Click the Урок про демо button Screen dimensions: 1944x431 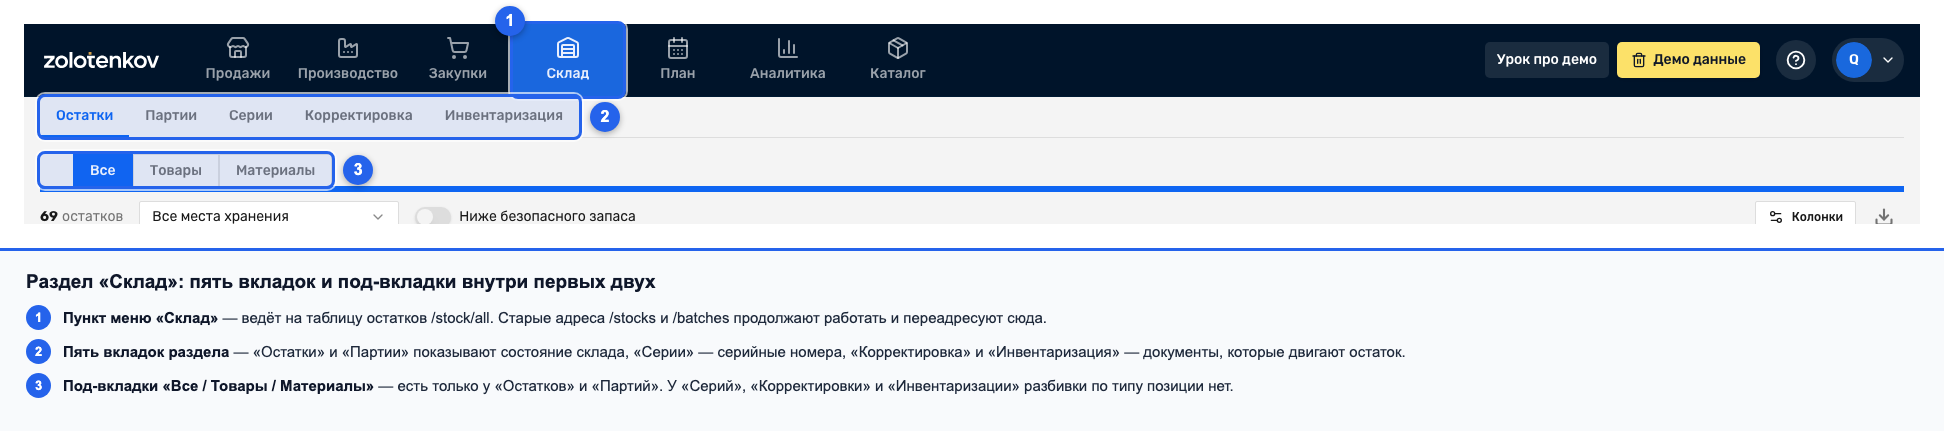click(1547, 60)
